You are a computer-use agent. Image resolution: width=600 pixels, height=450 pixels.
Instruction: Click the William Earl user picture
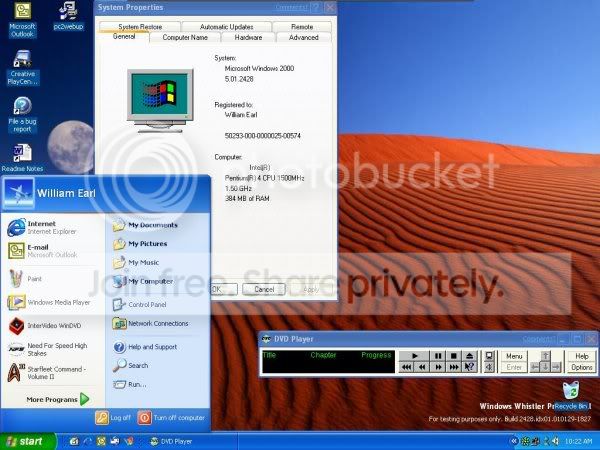pyautogui.click(x=18, y=193)
